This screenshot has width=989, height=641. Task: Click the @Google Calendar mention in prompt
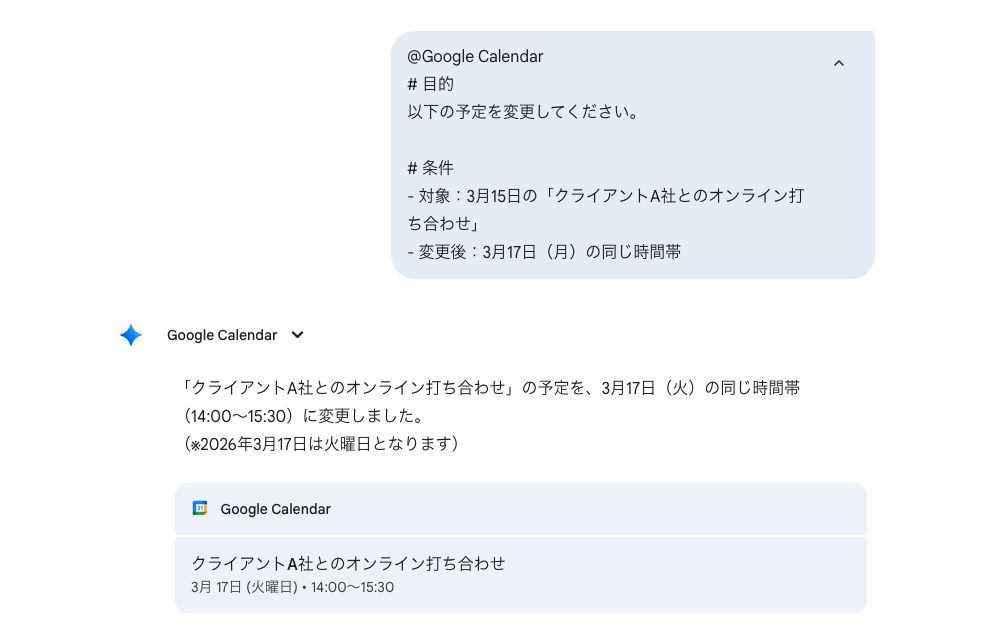(x=475, y=57)
